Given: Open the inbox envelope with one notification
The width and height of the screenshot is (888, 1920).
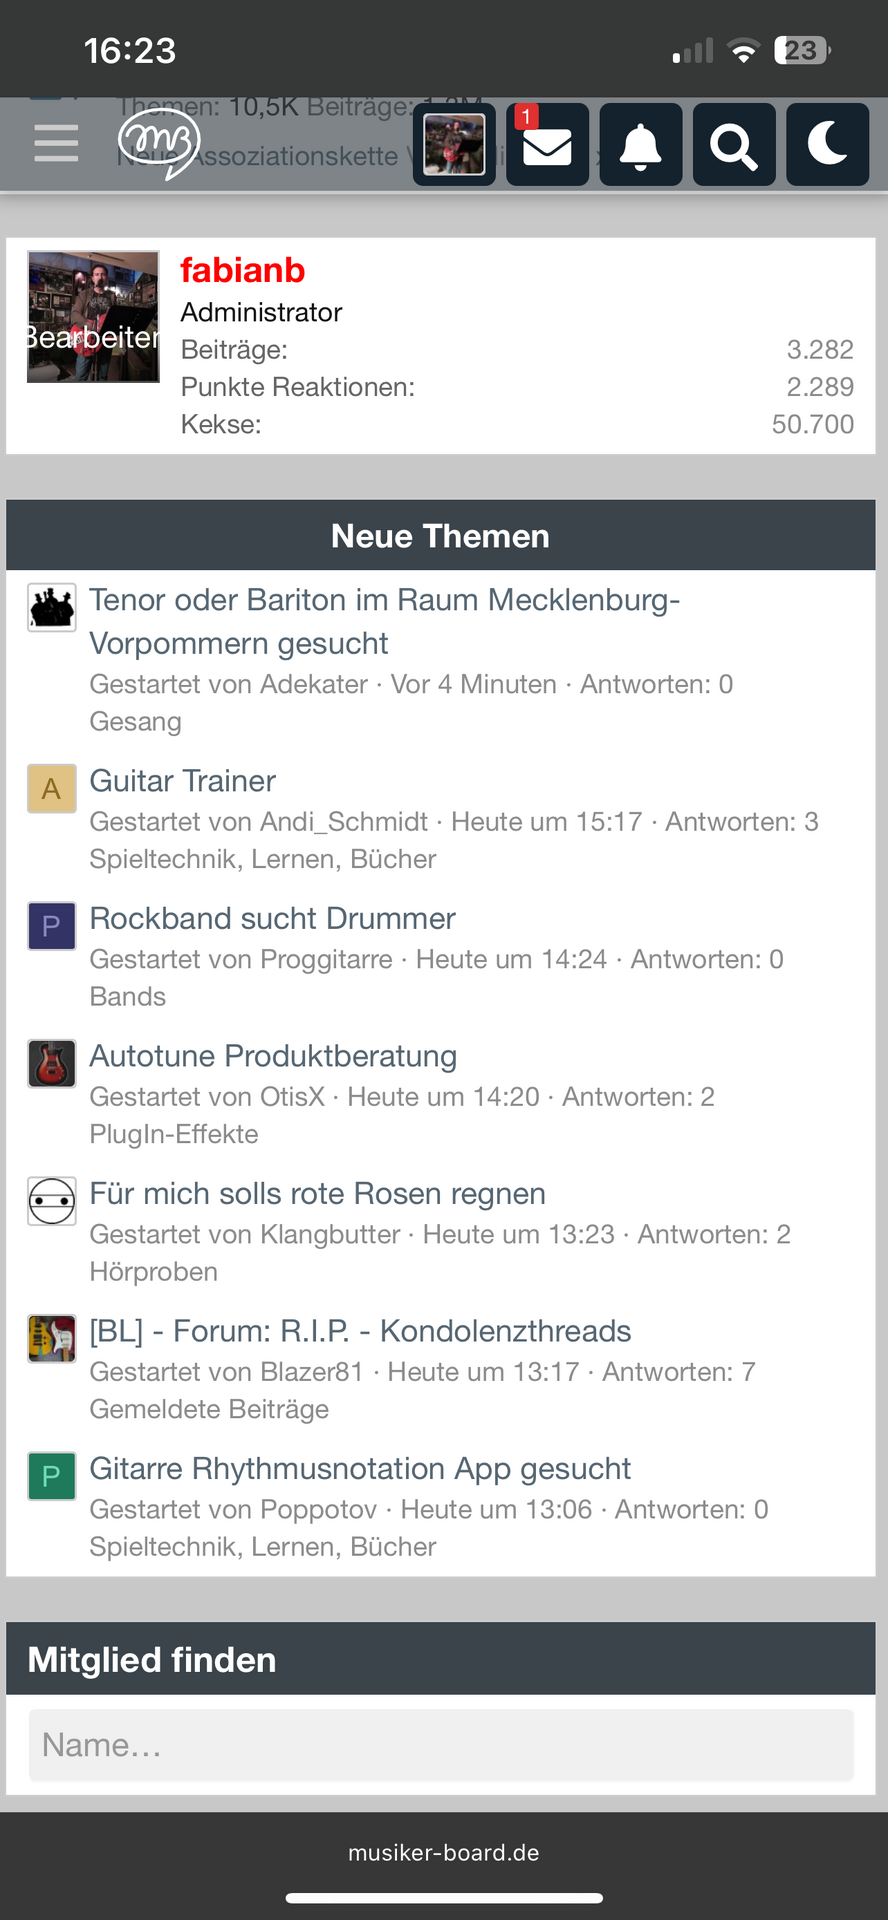Looking at the screenshot, I should [547, 145].
